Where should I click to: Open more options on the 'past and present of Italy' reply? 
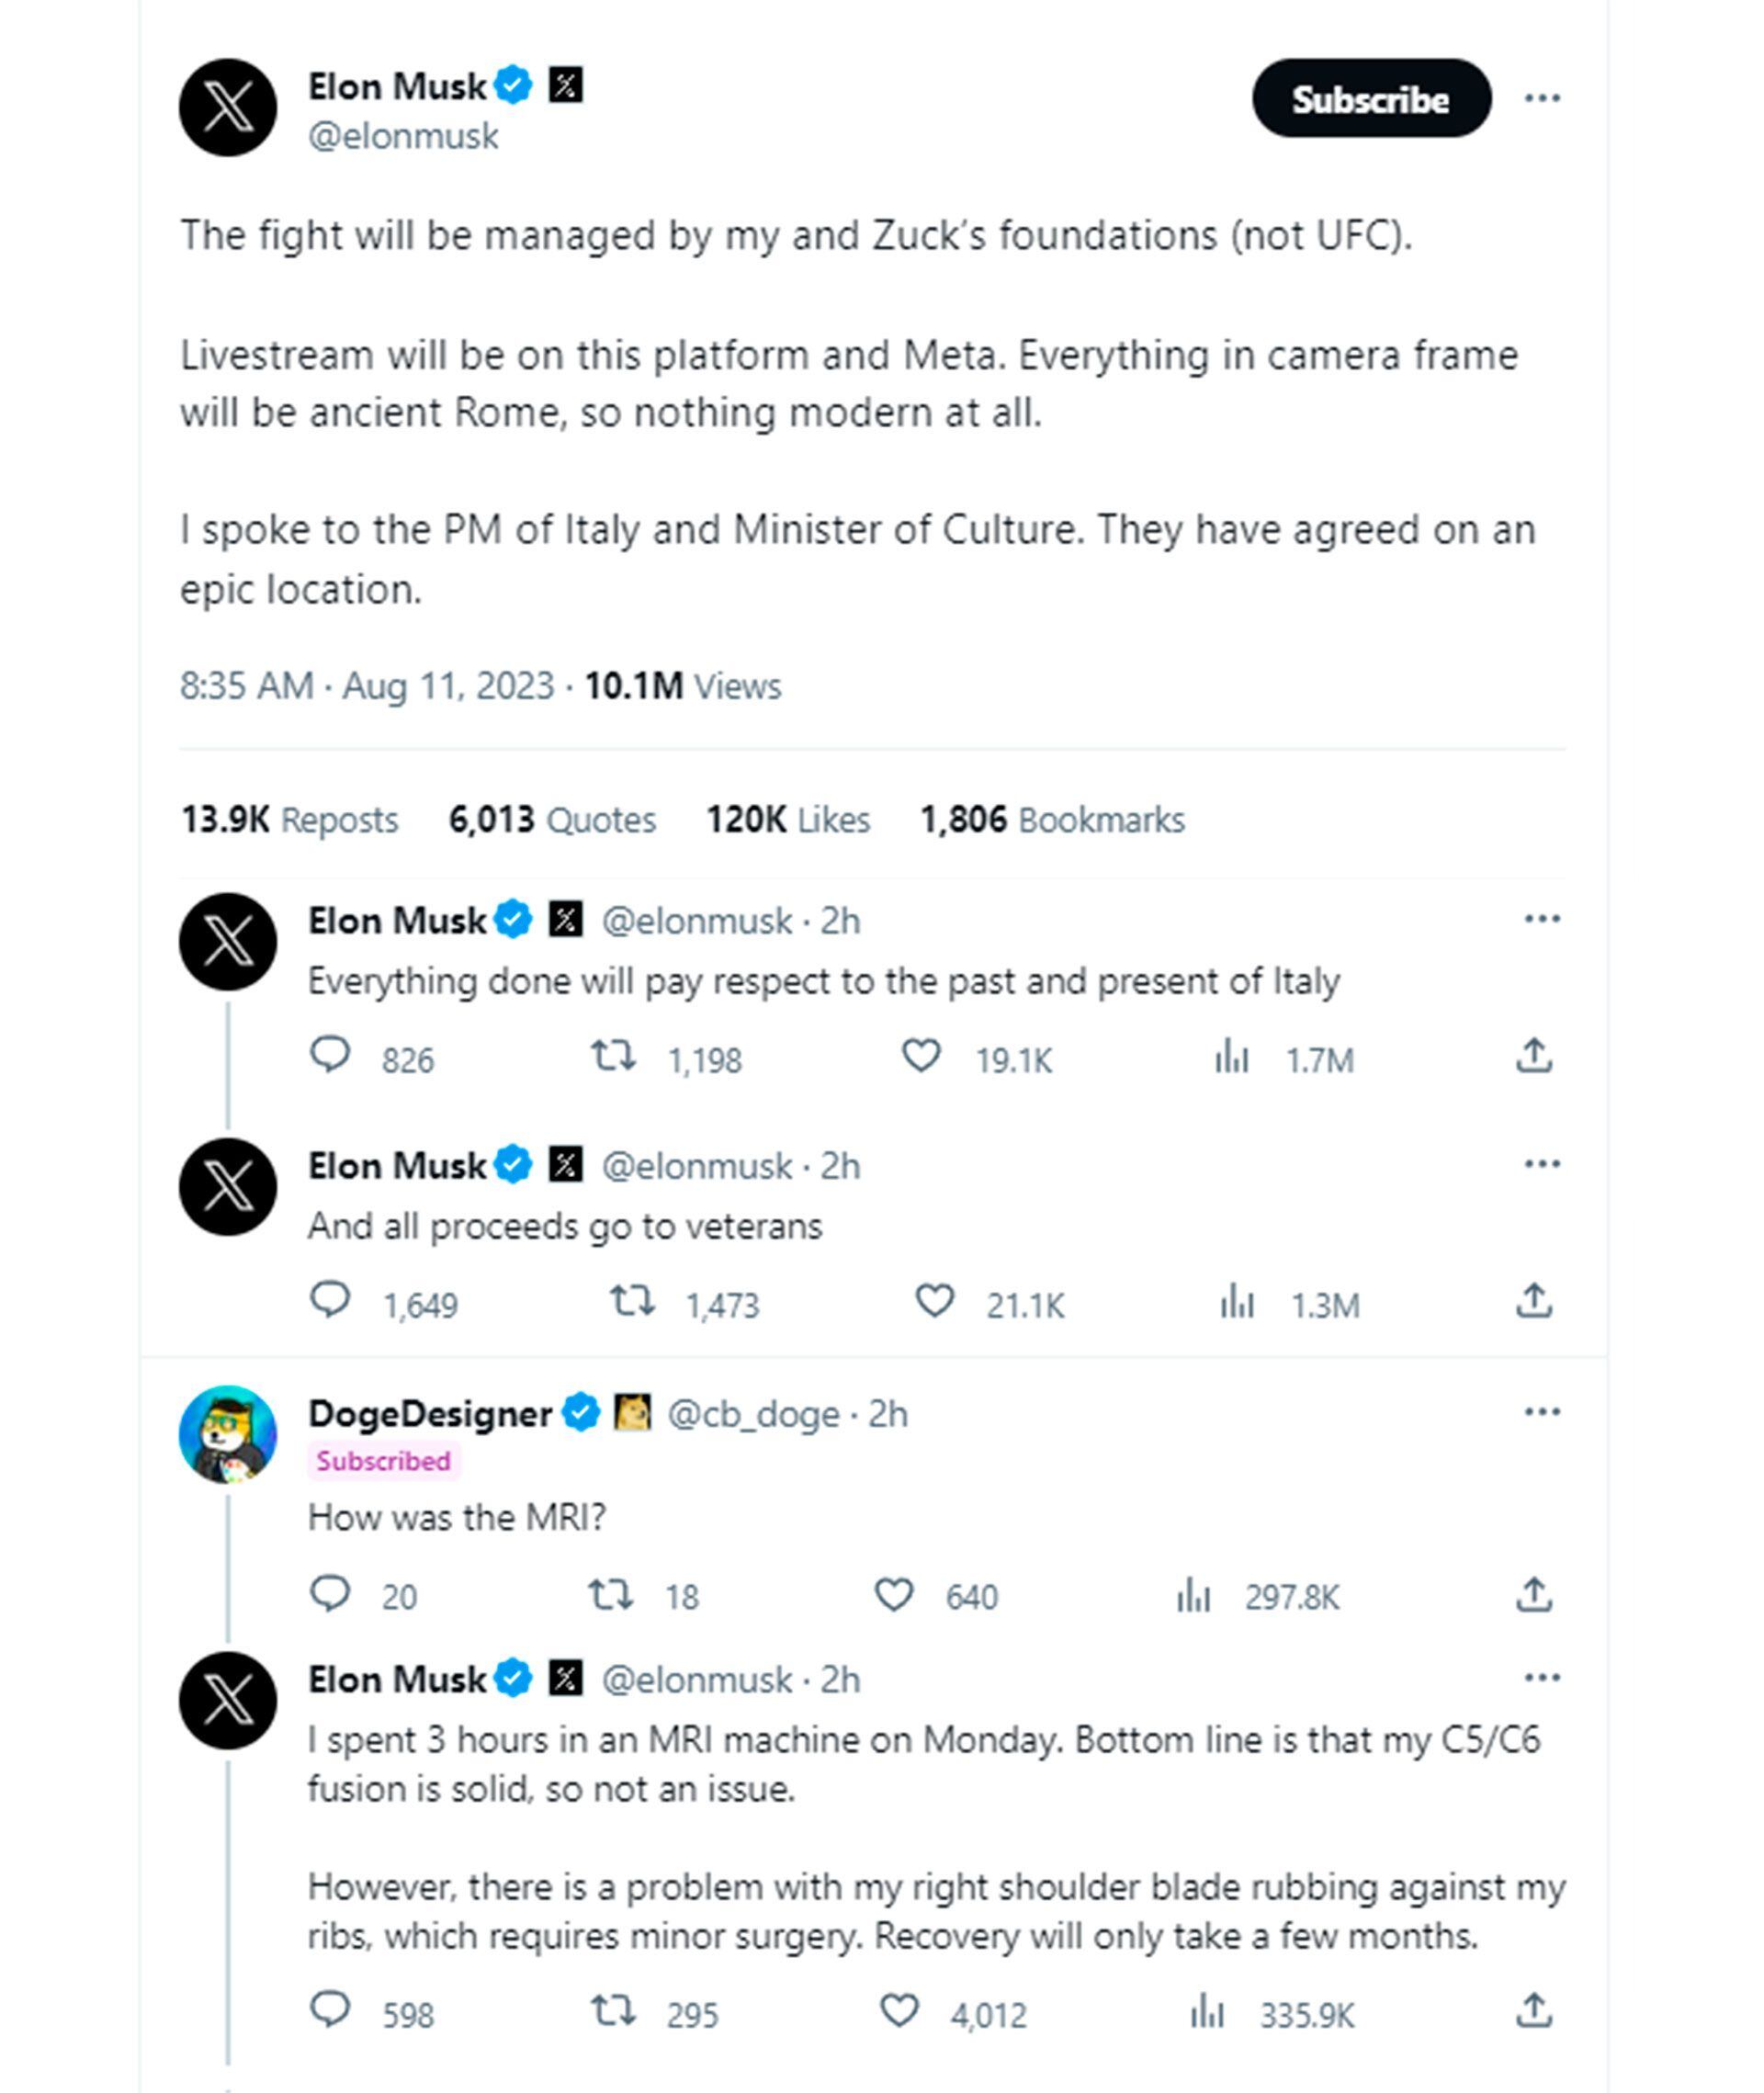(1541, 919)
